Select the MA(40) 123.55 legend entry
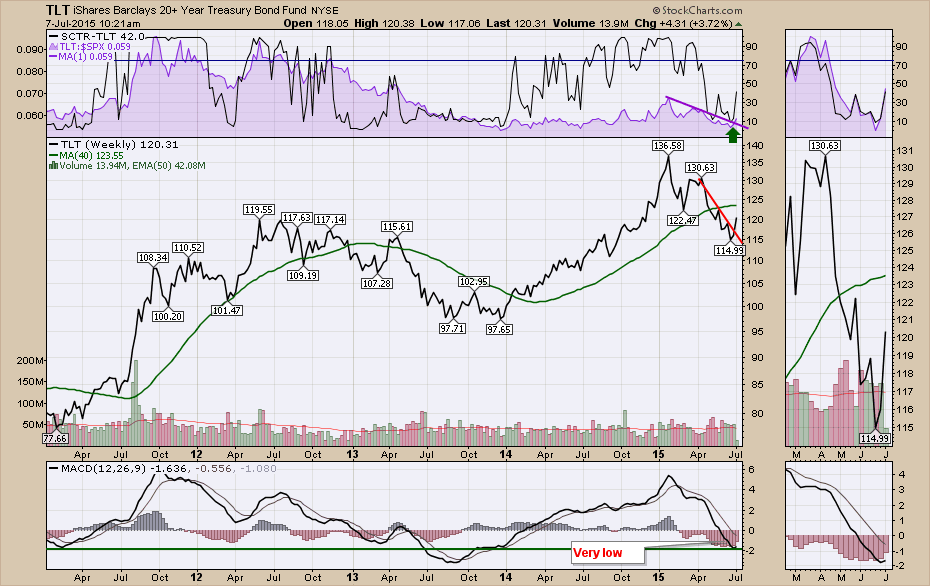 click(x=85, y=155)
